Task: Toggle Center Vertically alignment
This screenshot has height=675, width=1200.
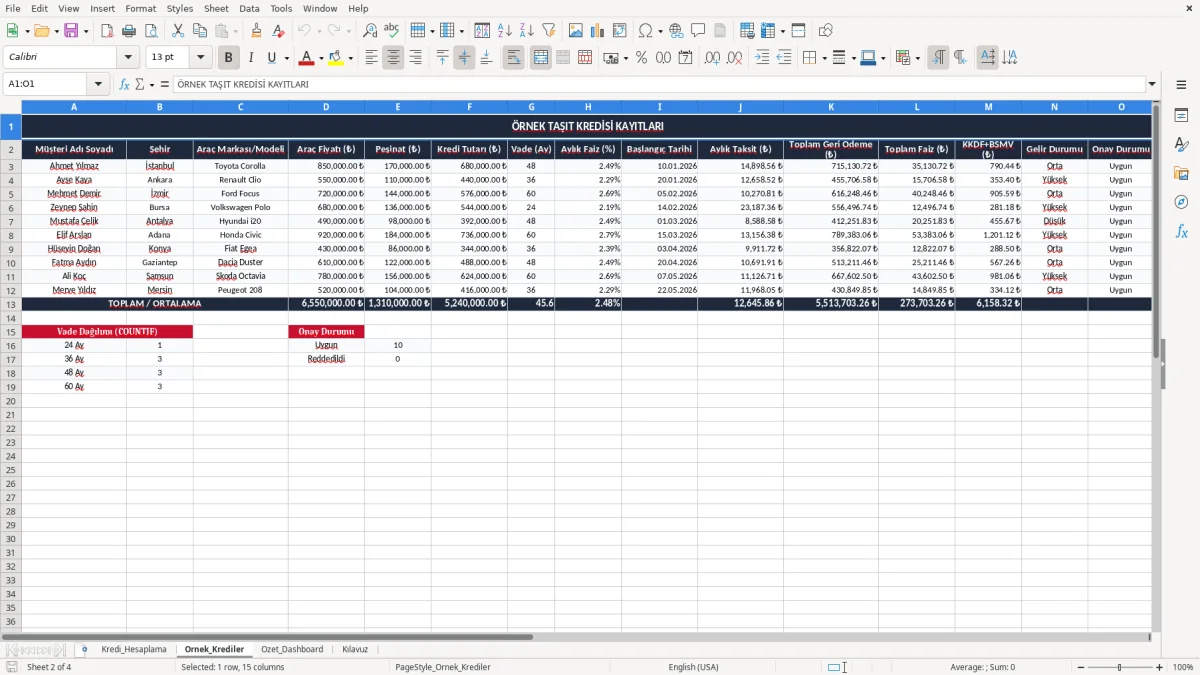Action: point(464,58)
